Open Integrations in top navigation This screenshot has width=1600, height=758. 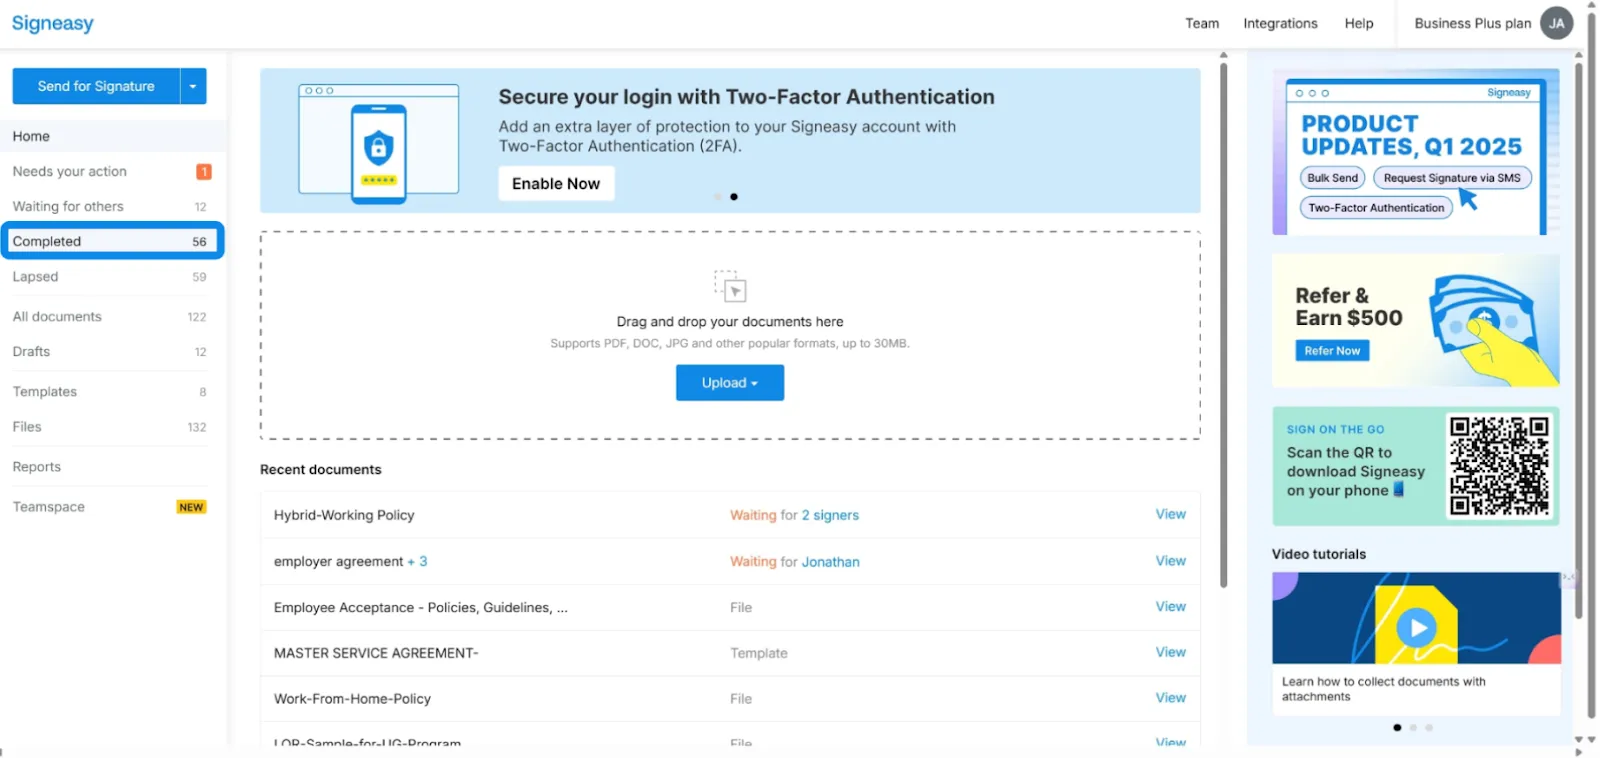pyautogui.click(x=1280, y=23)
